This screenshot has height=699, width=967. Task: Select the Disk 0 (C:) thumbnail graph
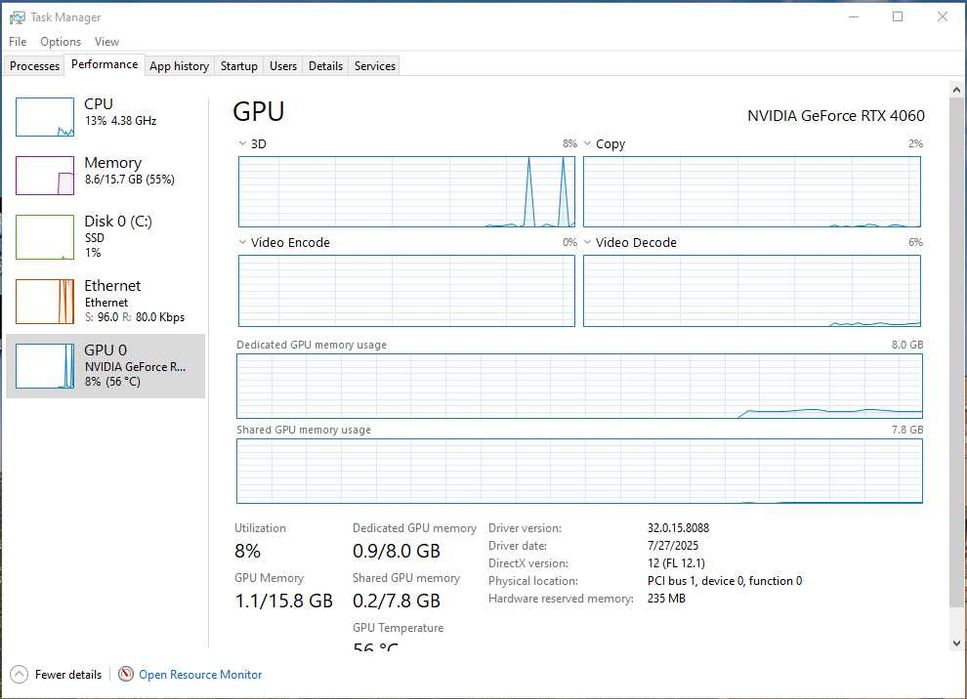[x=45, y=236]
